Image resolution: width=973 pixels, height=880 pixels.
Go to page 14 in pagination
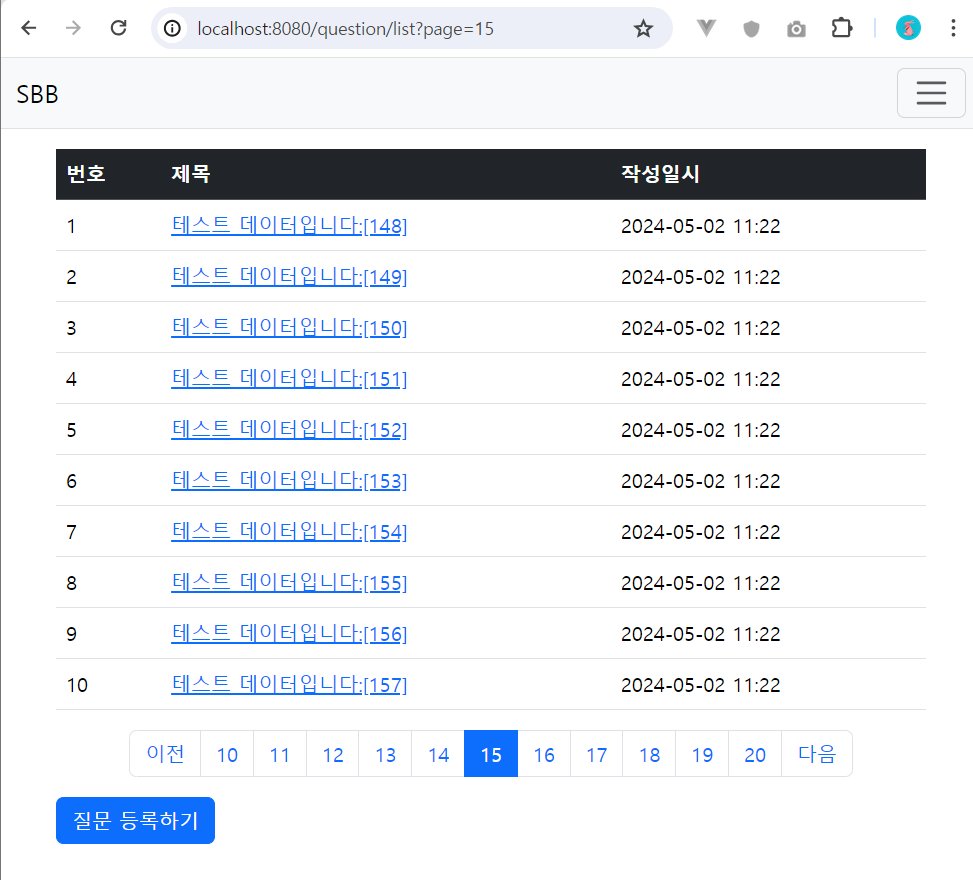coord(438,753)
